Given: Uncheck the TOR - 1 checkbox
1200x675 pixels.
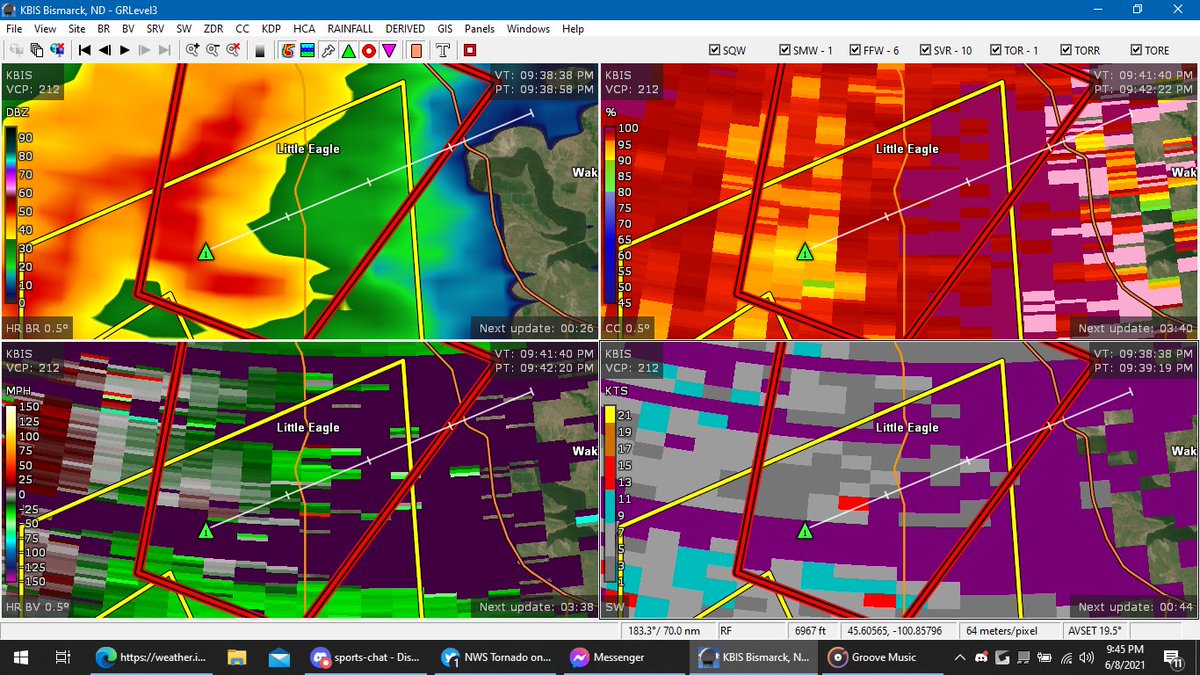Looking at the screenshot, I should pyautogui.click(x=997, y=49).
